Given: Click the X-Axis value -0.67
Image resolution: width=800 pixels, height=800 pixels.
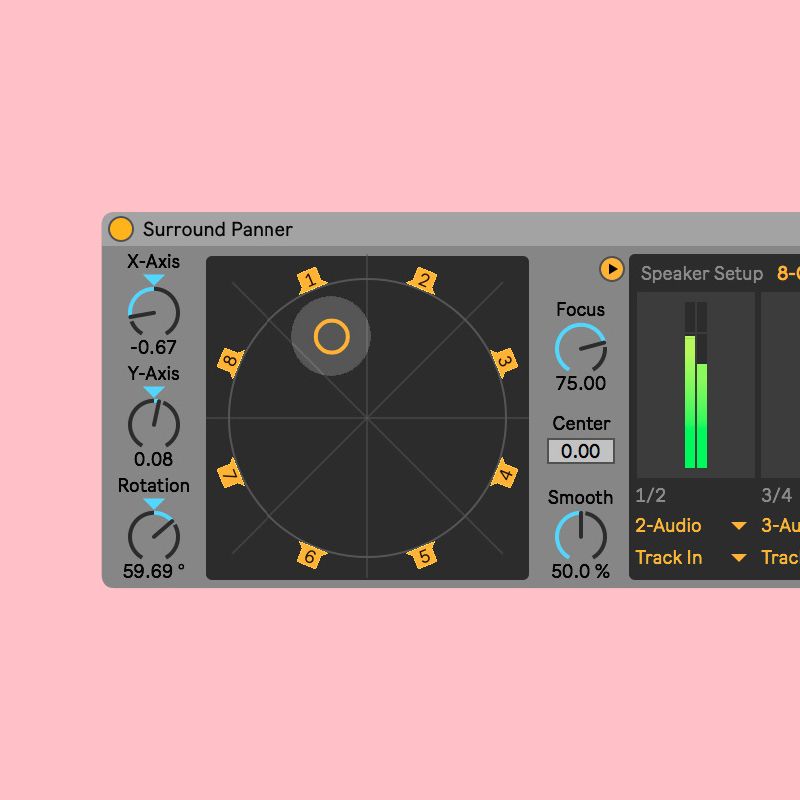Looking at the screenshot, I should [154, 347].
